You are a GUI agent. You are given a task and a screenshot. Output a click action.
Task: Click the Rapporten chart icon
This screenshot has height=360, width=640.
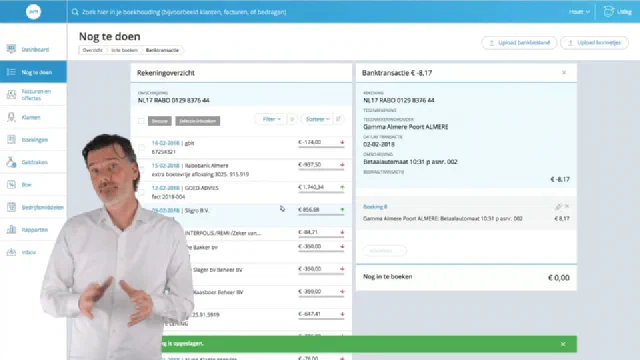[11, 229]
